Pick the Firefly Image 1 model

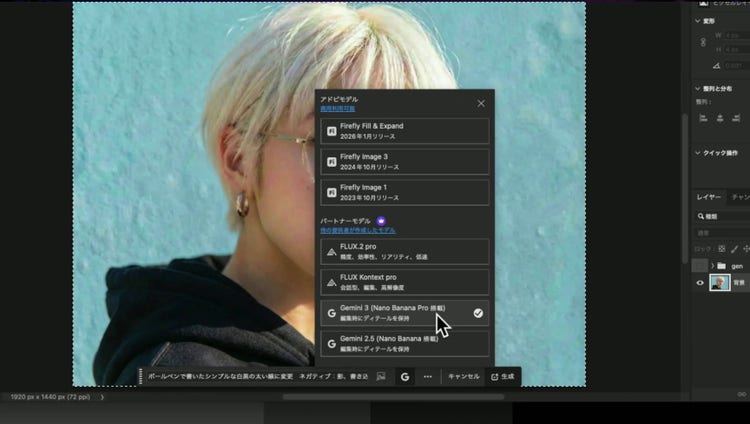[x=405, y=192]
